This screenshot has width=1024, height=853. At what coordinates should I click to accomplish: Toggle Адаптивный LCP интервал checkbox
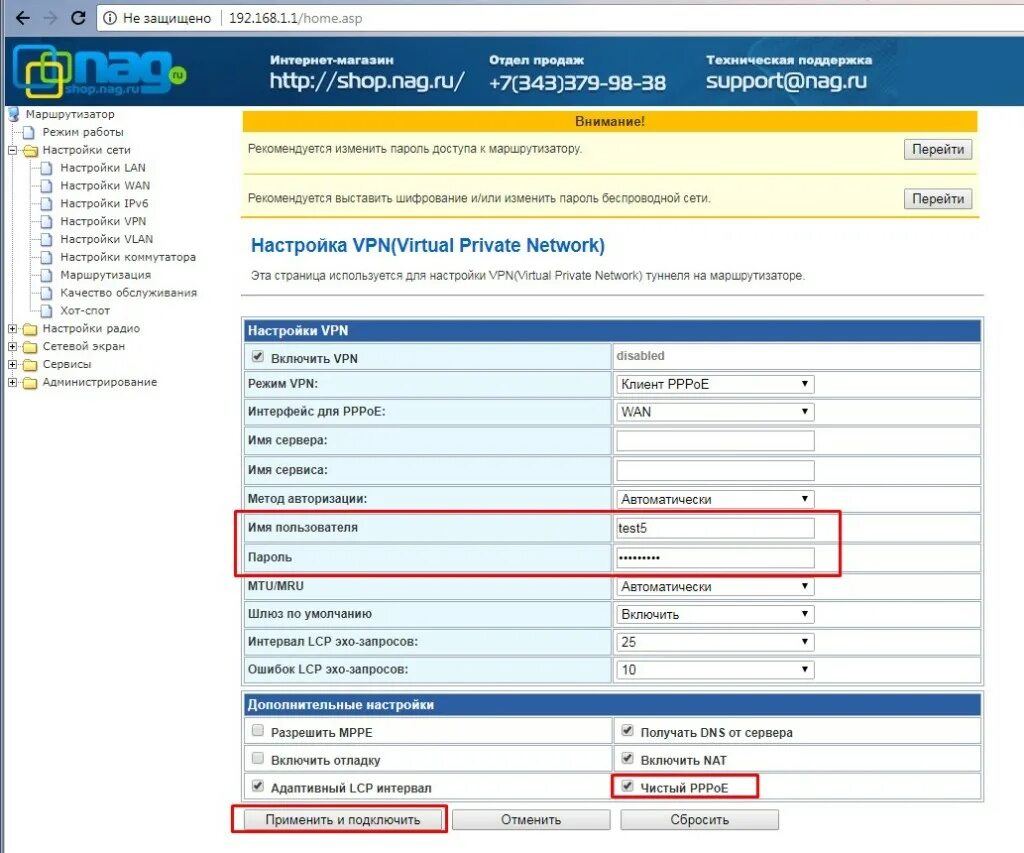[x=258, y=786]
